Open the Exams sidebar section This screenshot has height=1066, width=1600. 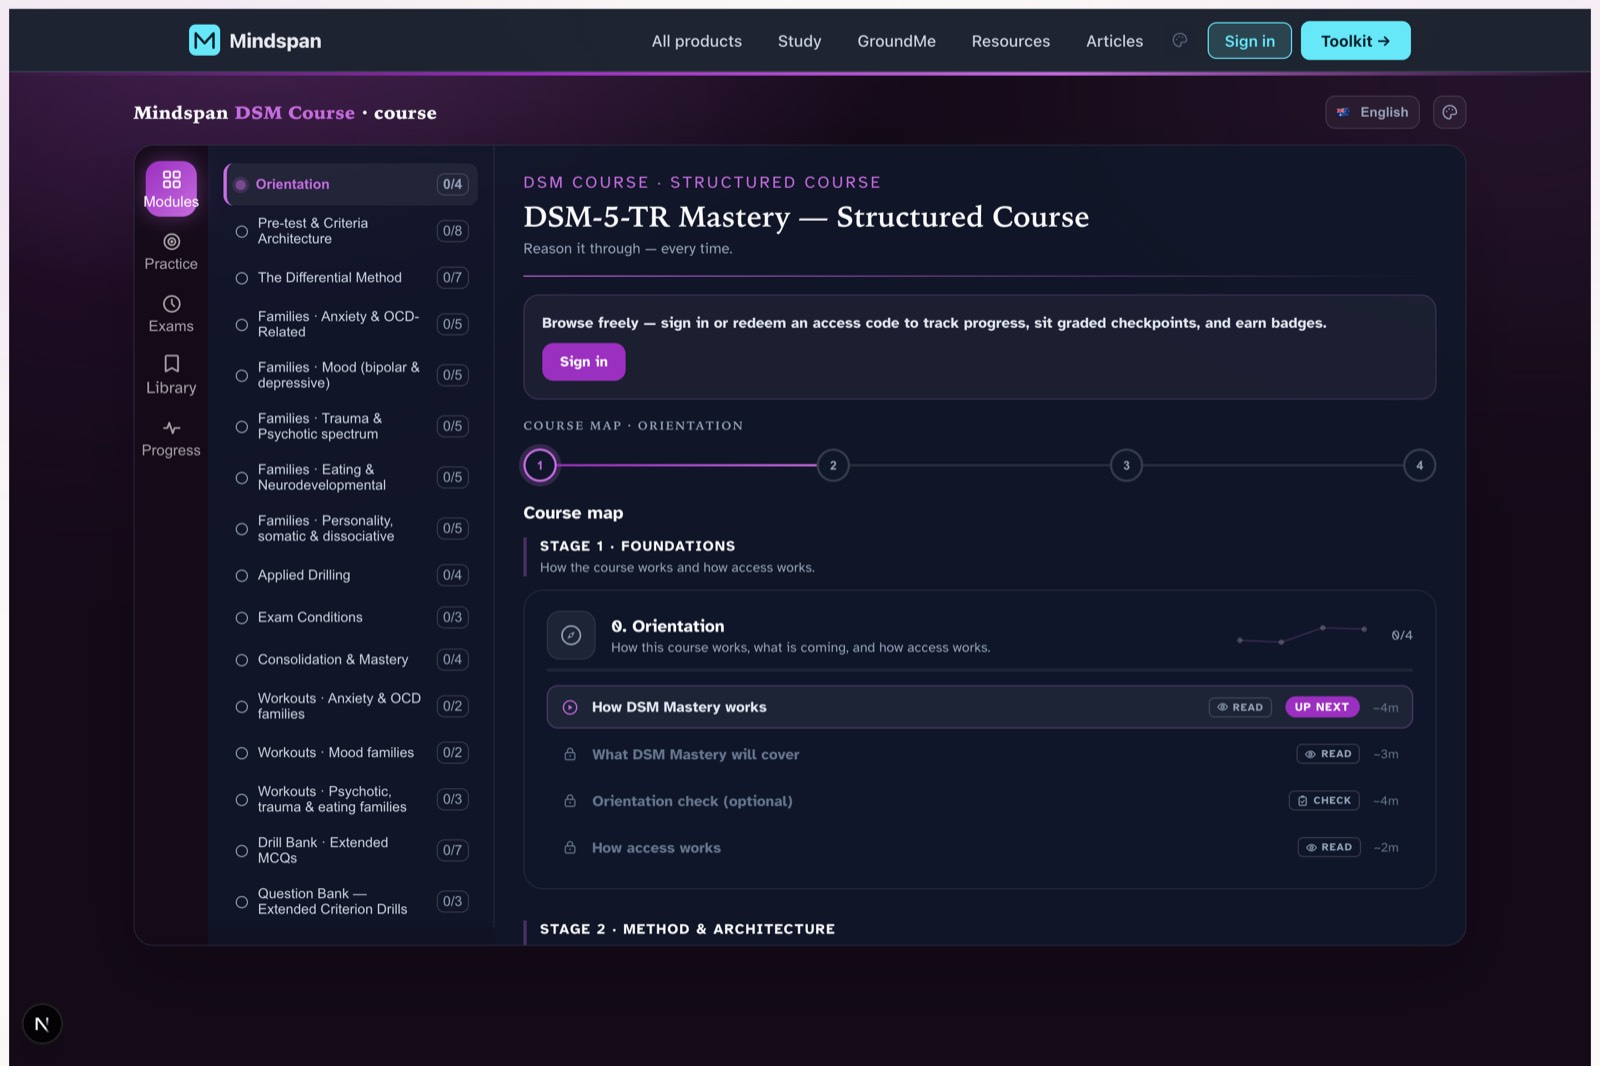171,313
